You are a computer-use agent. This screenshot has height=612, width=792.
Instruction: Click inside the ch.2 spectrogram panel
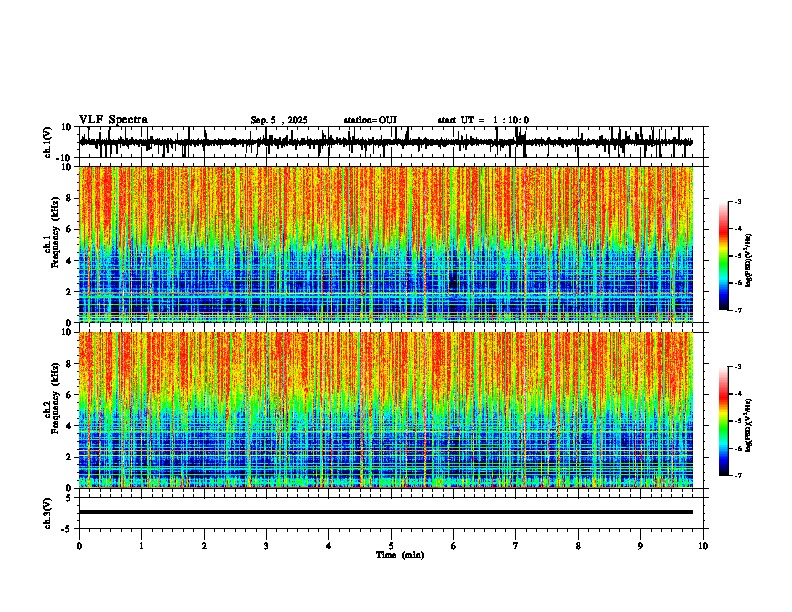tap(385, 410)
